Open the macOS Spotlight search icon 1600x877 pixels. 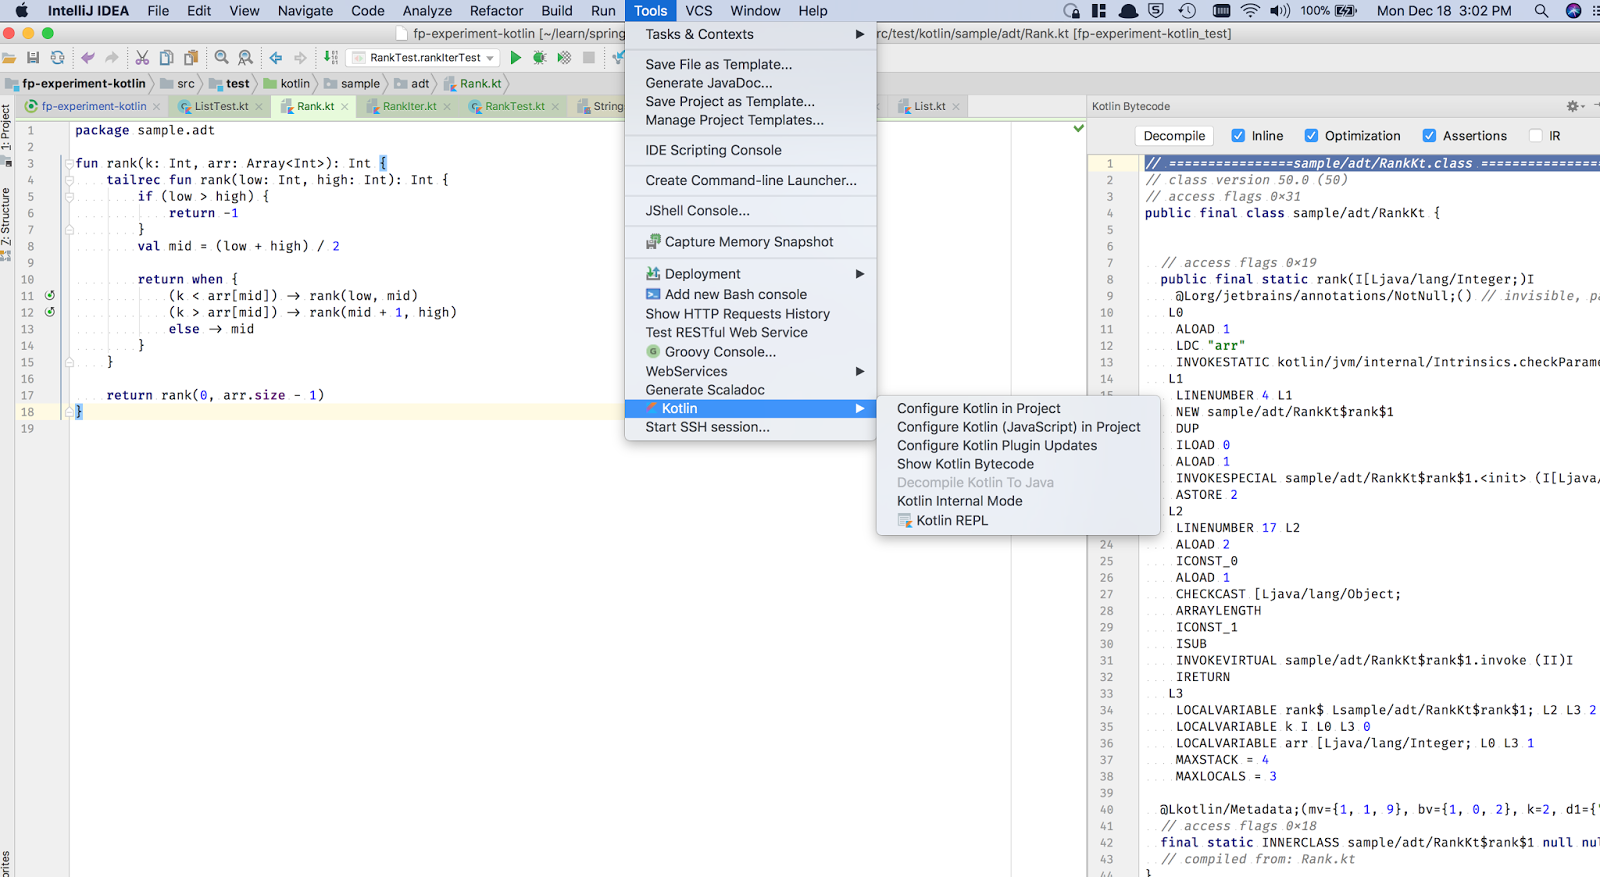click(1541, 11)
